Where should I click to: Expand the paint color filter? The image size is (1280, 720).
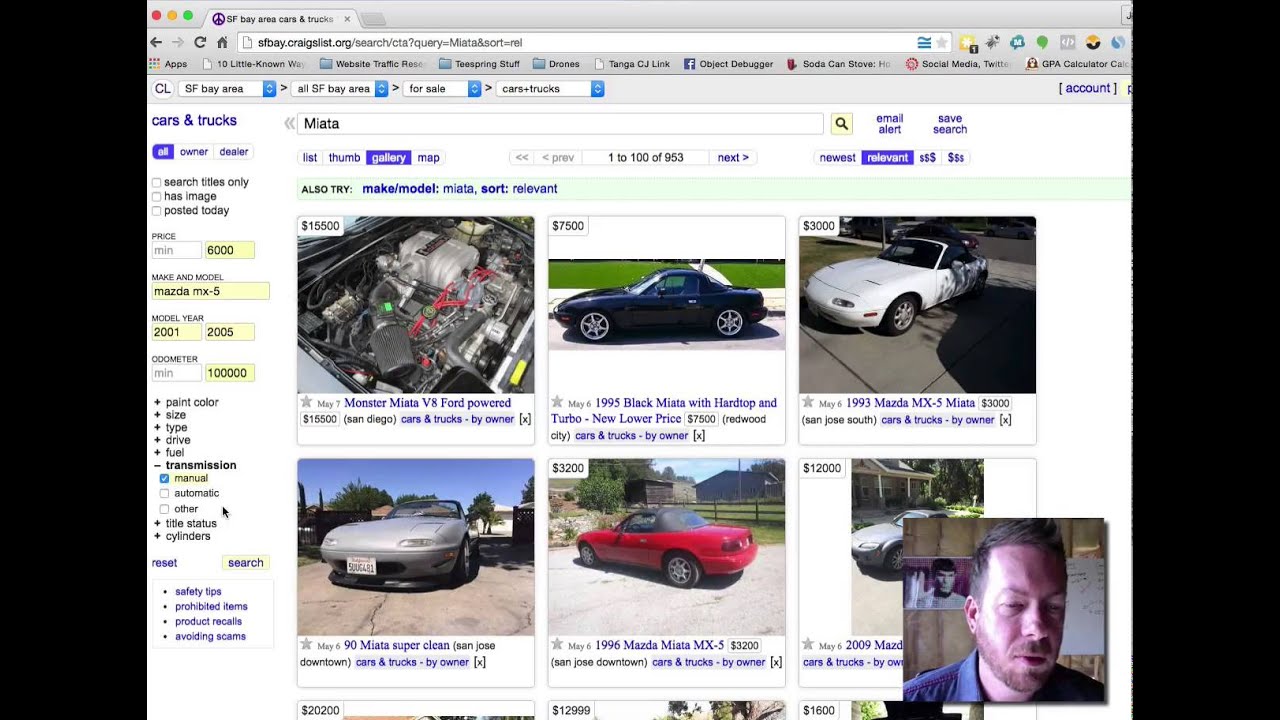coord(186,402)
